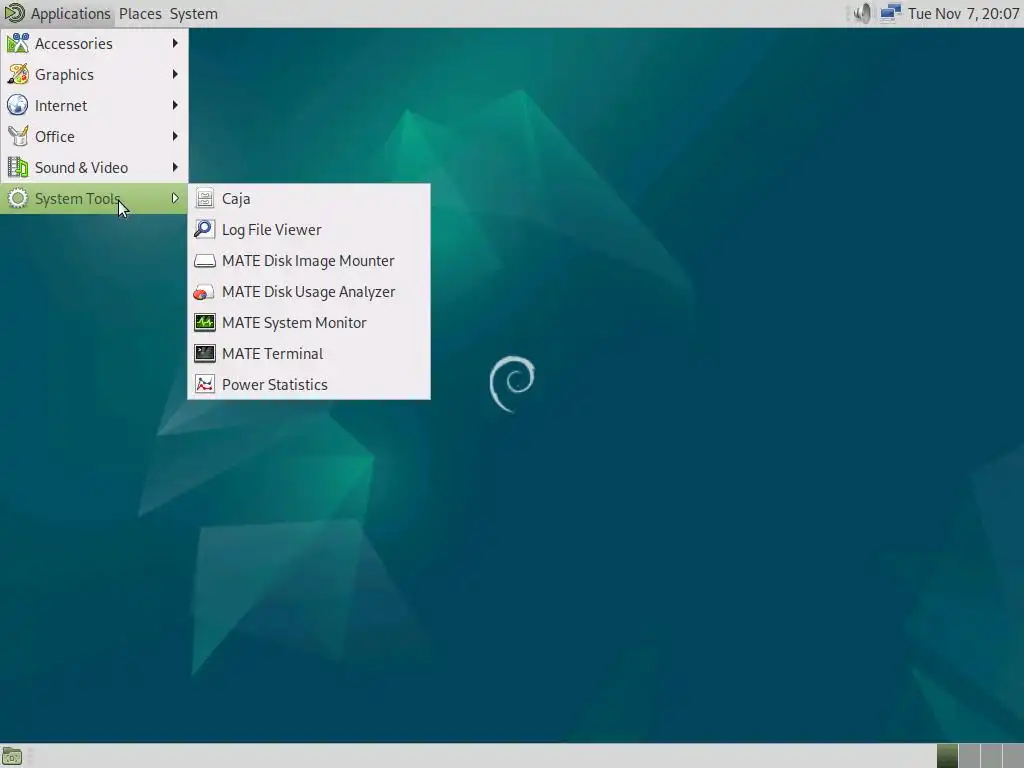
Task: Expand the Office submenu
Action: (94, 136)
